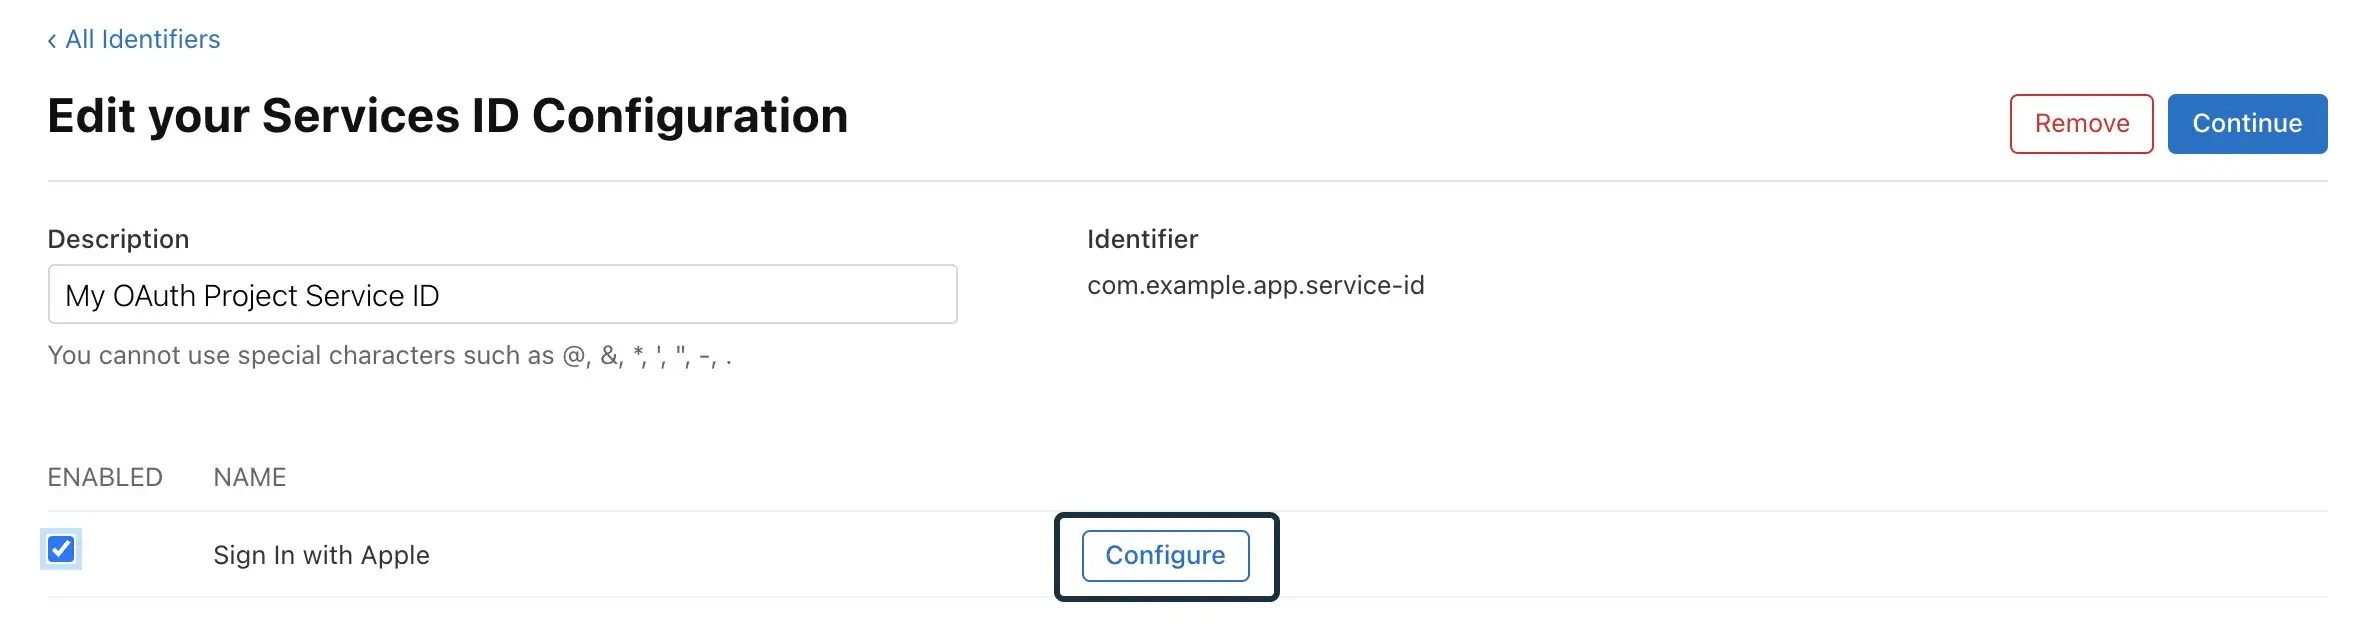Return to All Identifiers via the back link
The height and width of the screenshot is (644, 2362).
(x=141, y=39)
